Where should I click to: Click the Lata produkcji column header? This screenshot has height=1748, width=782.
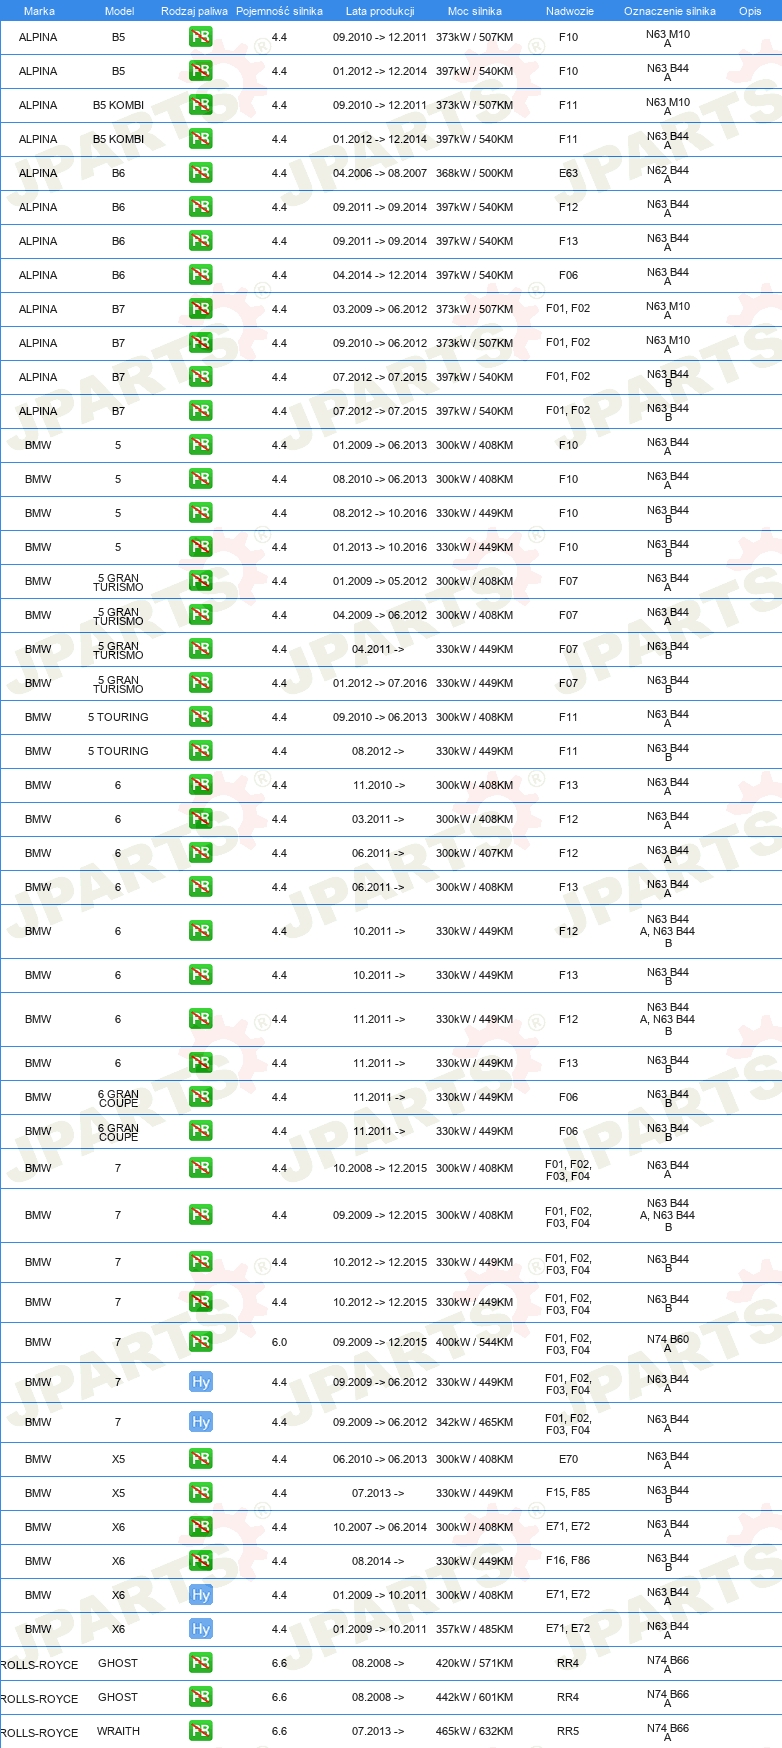[x=380, y=11]
